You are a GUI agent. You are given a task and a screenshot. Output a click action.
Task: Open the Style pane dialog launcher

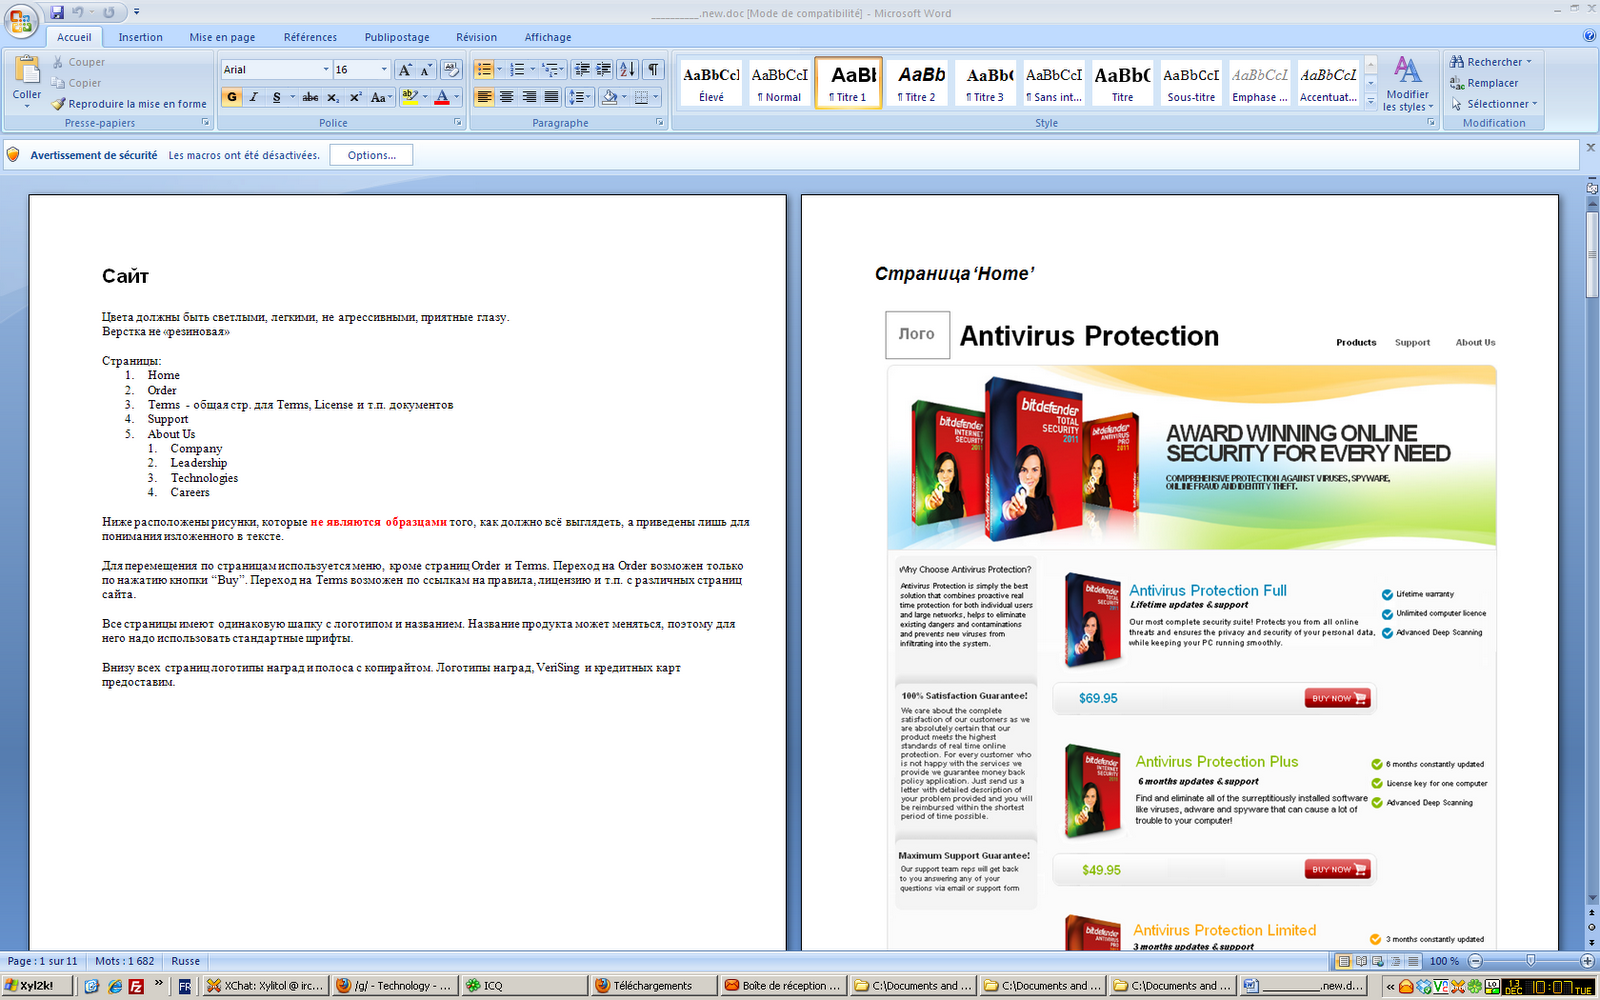[1431, 122]
